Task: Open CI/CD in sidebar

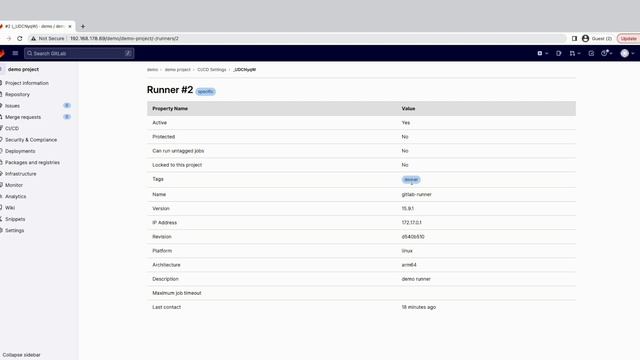Action: pos(12,128)
